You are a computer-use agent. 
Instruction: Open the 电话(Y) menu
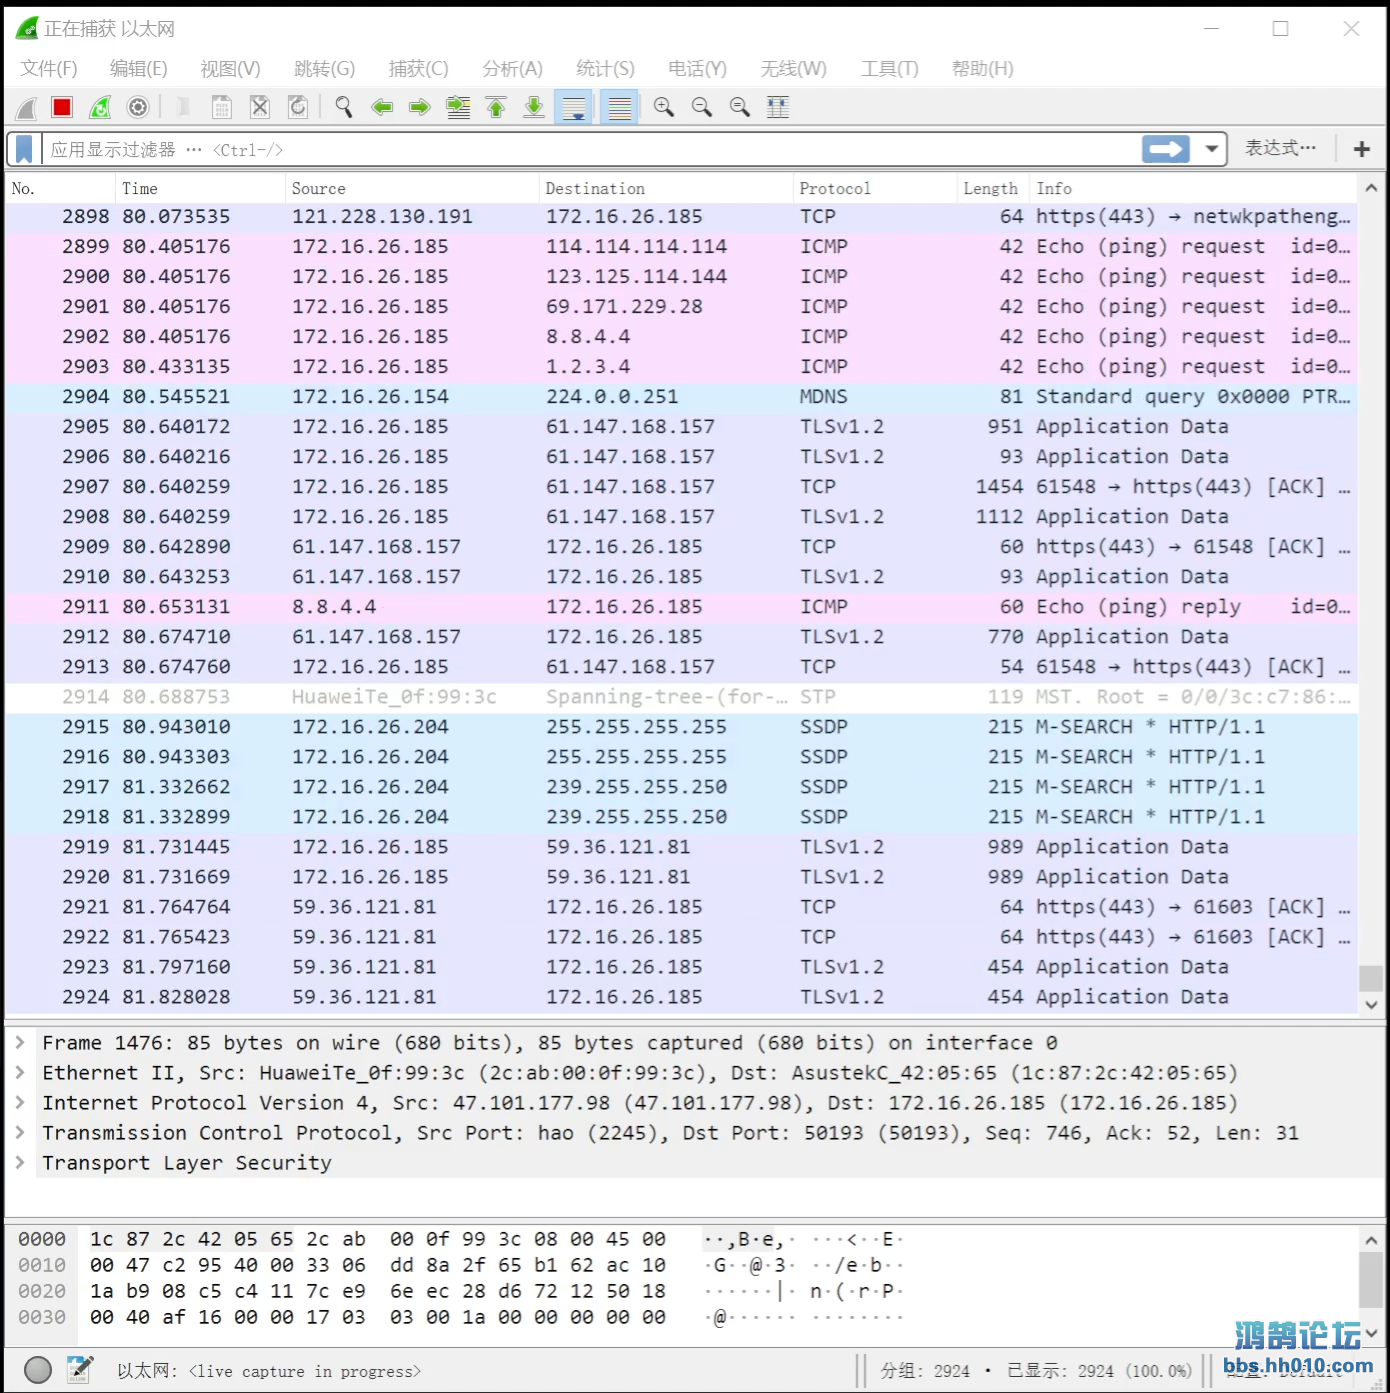[x=697, y=68]
